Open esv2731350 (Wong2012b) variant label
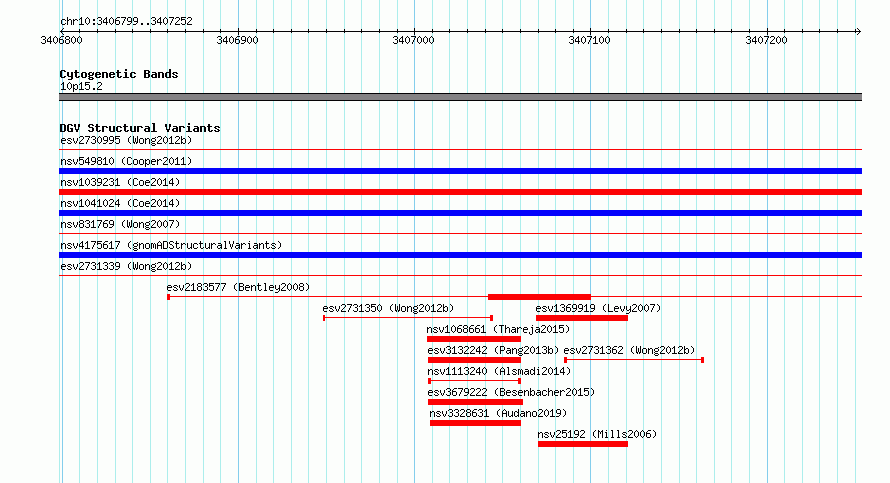Viewport: 890px width, 483px height. [x=388, y=308]
